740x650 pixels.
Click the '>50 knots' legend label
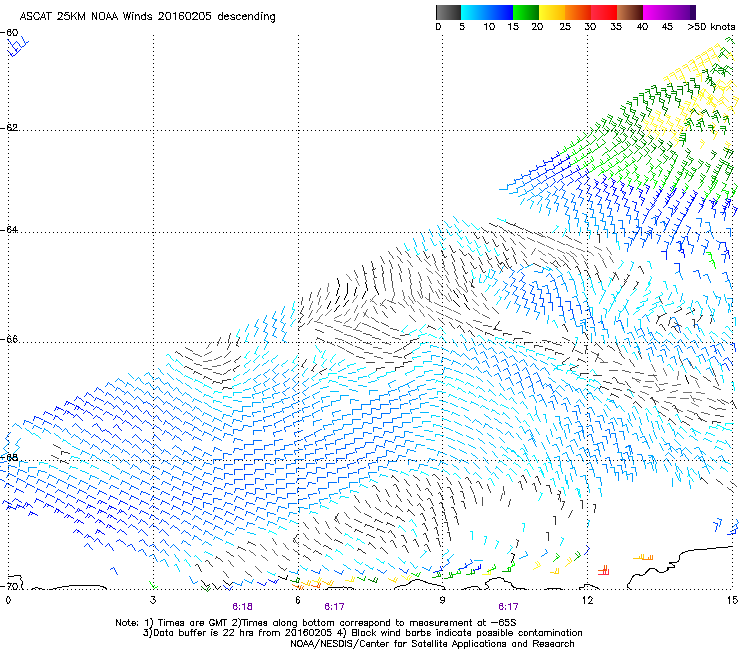pyautogui.click(x=711, y=27)
